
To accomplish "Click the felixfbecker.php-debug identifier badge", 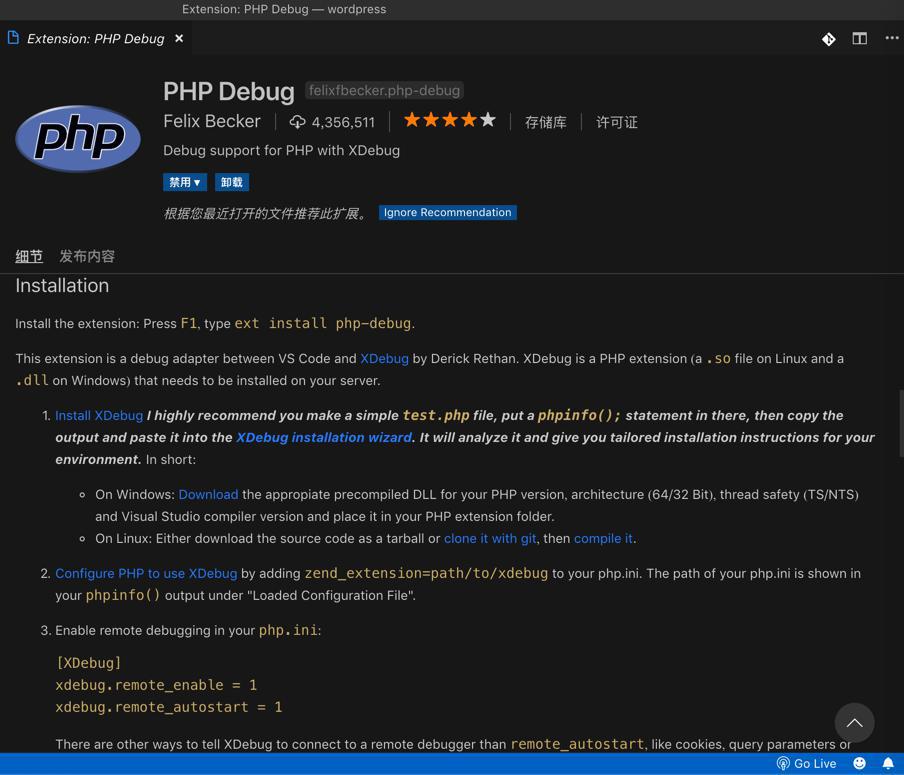I will tap(385, 91).
